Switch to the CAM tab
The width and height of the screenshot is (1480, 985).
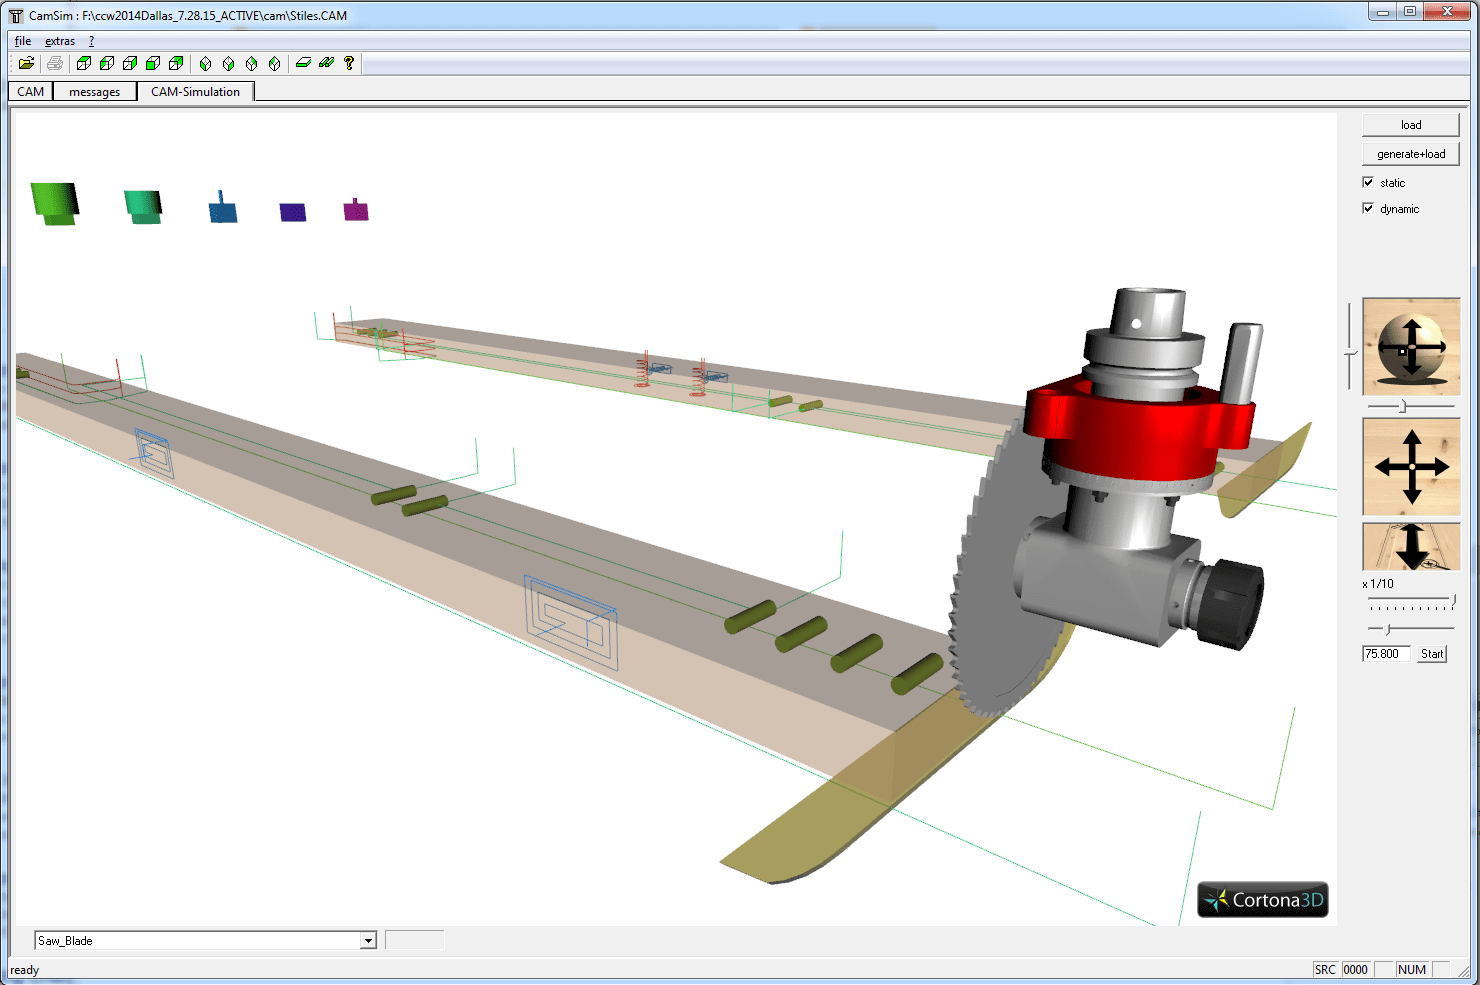point(29,91)
